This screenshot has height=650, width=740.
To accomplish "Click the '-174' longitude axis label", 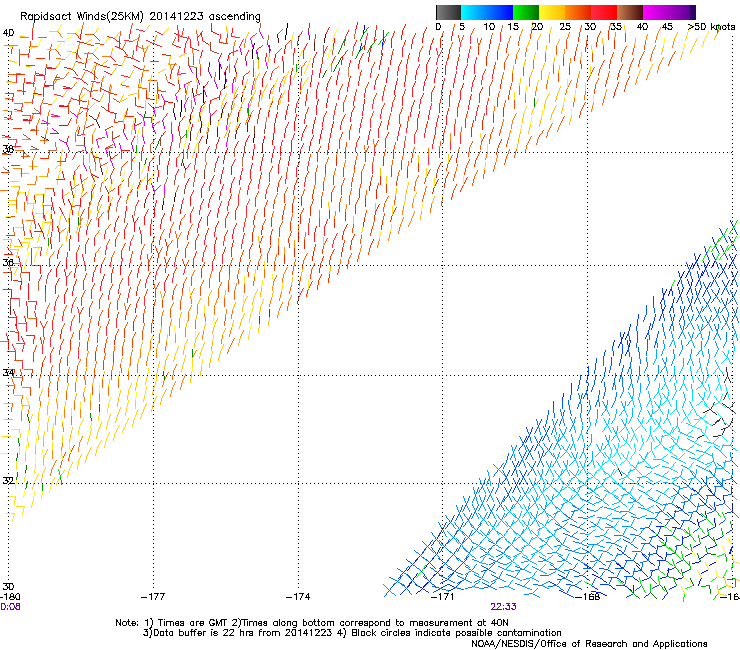I will pos(298,597).
